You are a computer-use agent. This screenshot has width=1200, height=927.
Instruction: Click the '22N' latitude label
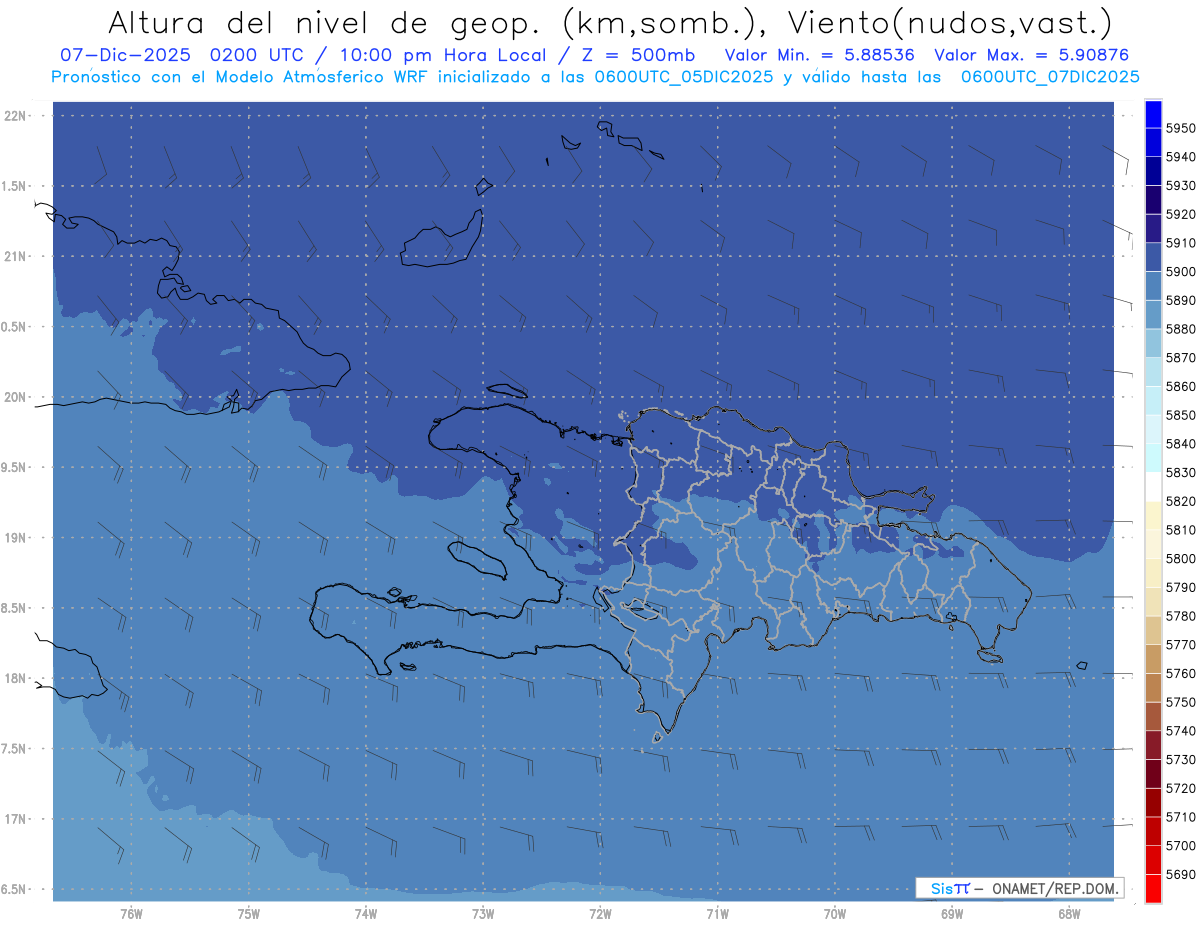[15, 116]
